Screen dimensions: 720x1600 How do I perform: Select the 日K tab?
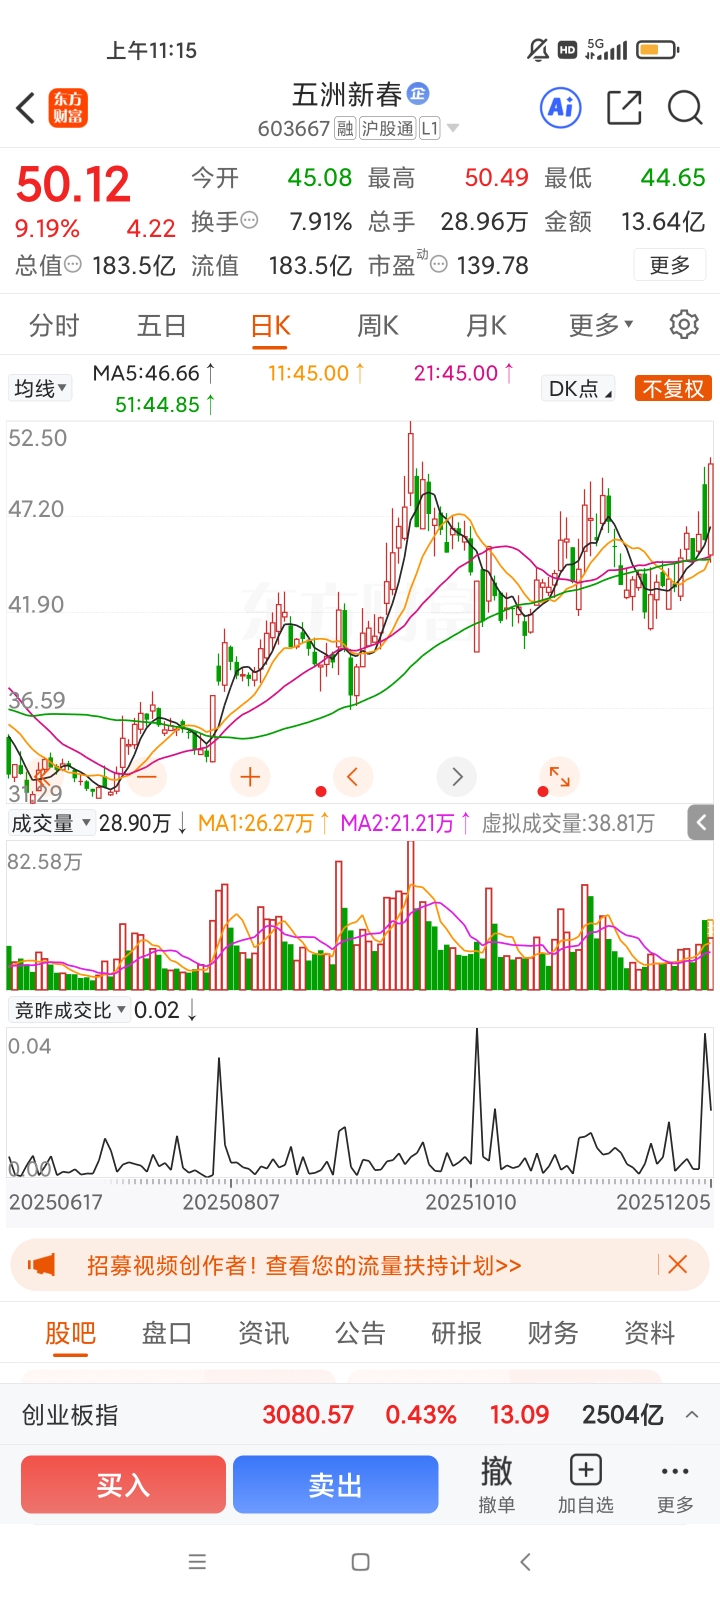270,327
